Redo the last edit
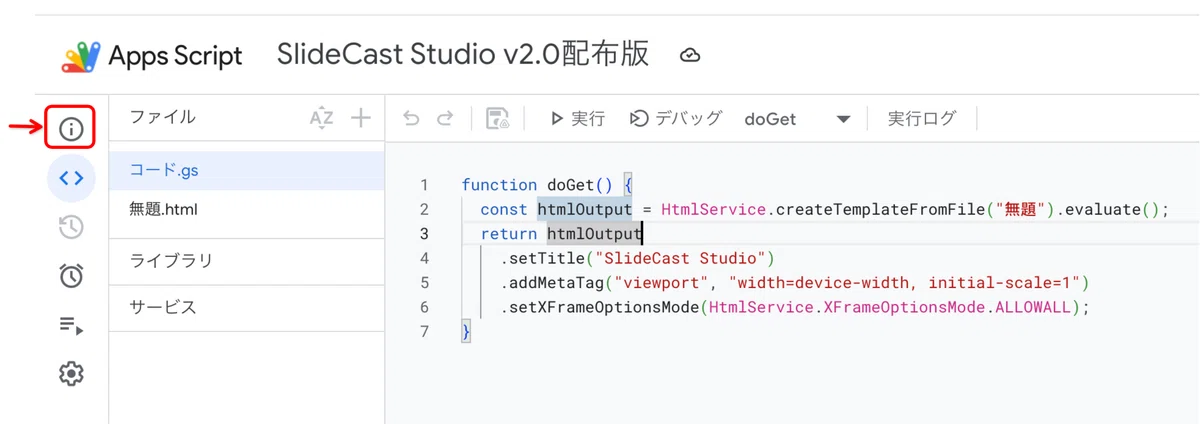Viewport: 1200px width, 424px height. [445, 119]
